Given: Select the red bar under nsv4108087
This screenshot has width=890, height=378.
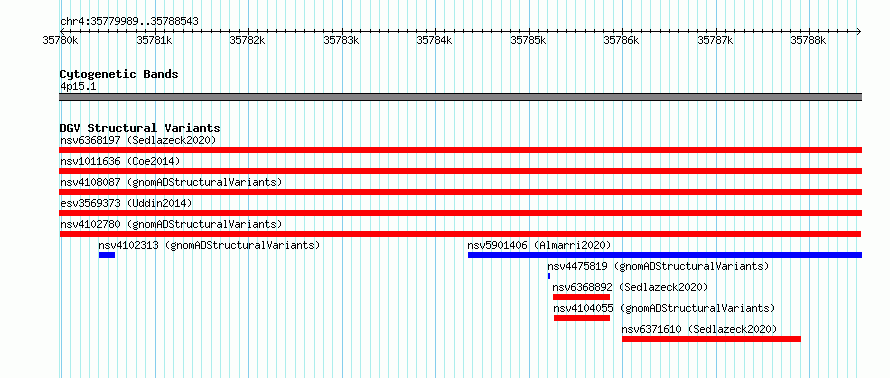Looking at the screenshot, I should pos(461,192).
